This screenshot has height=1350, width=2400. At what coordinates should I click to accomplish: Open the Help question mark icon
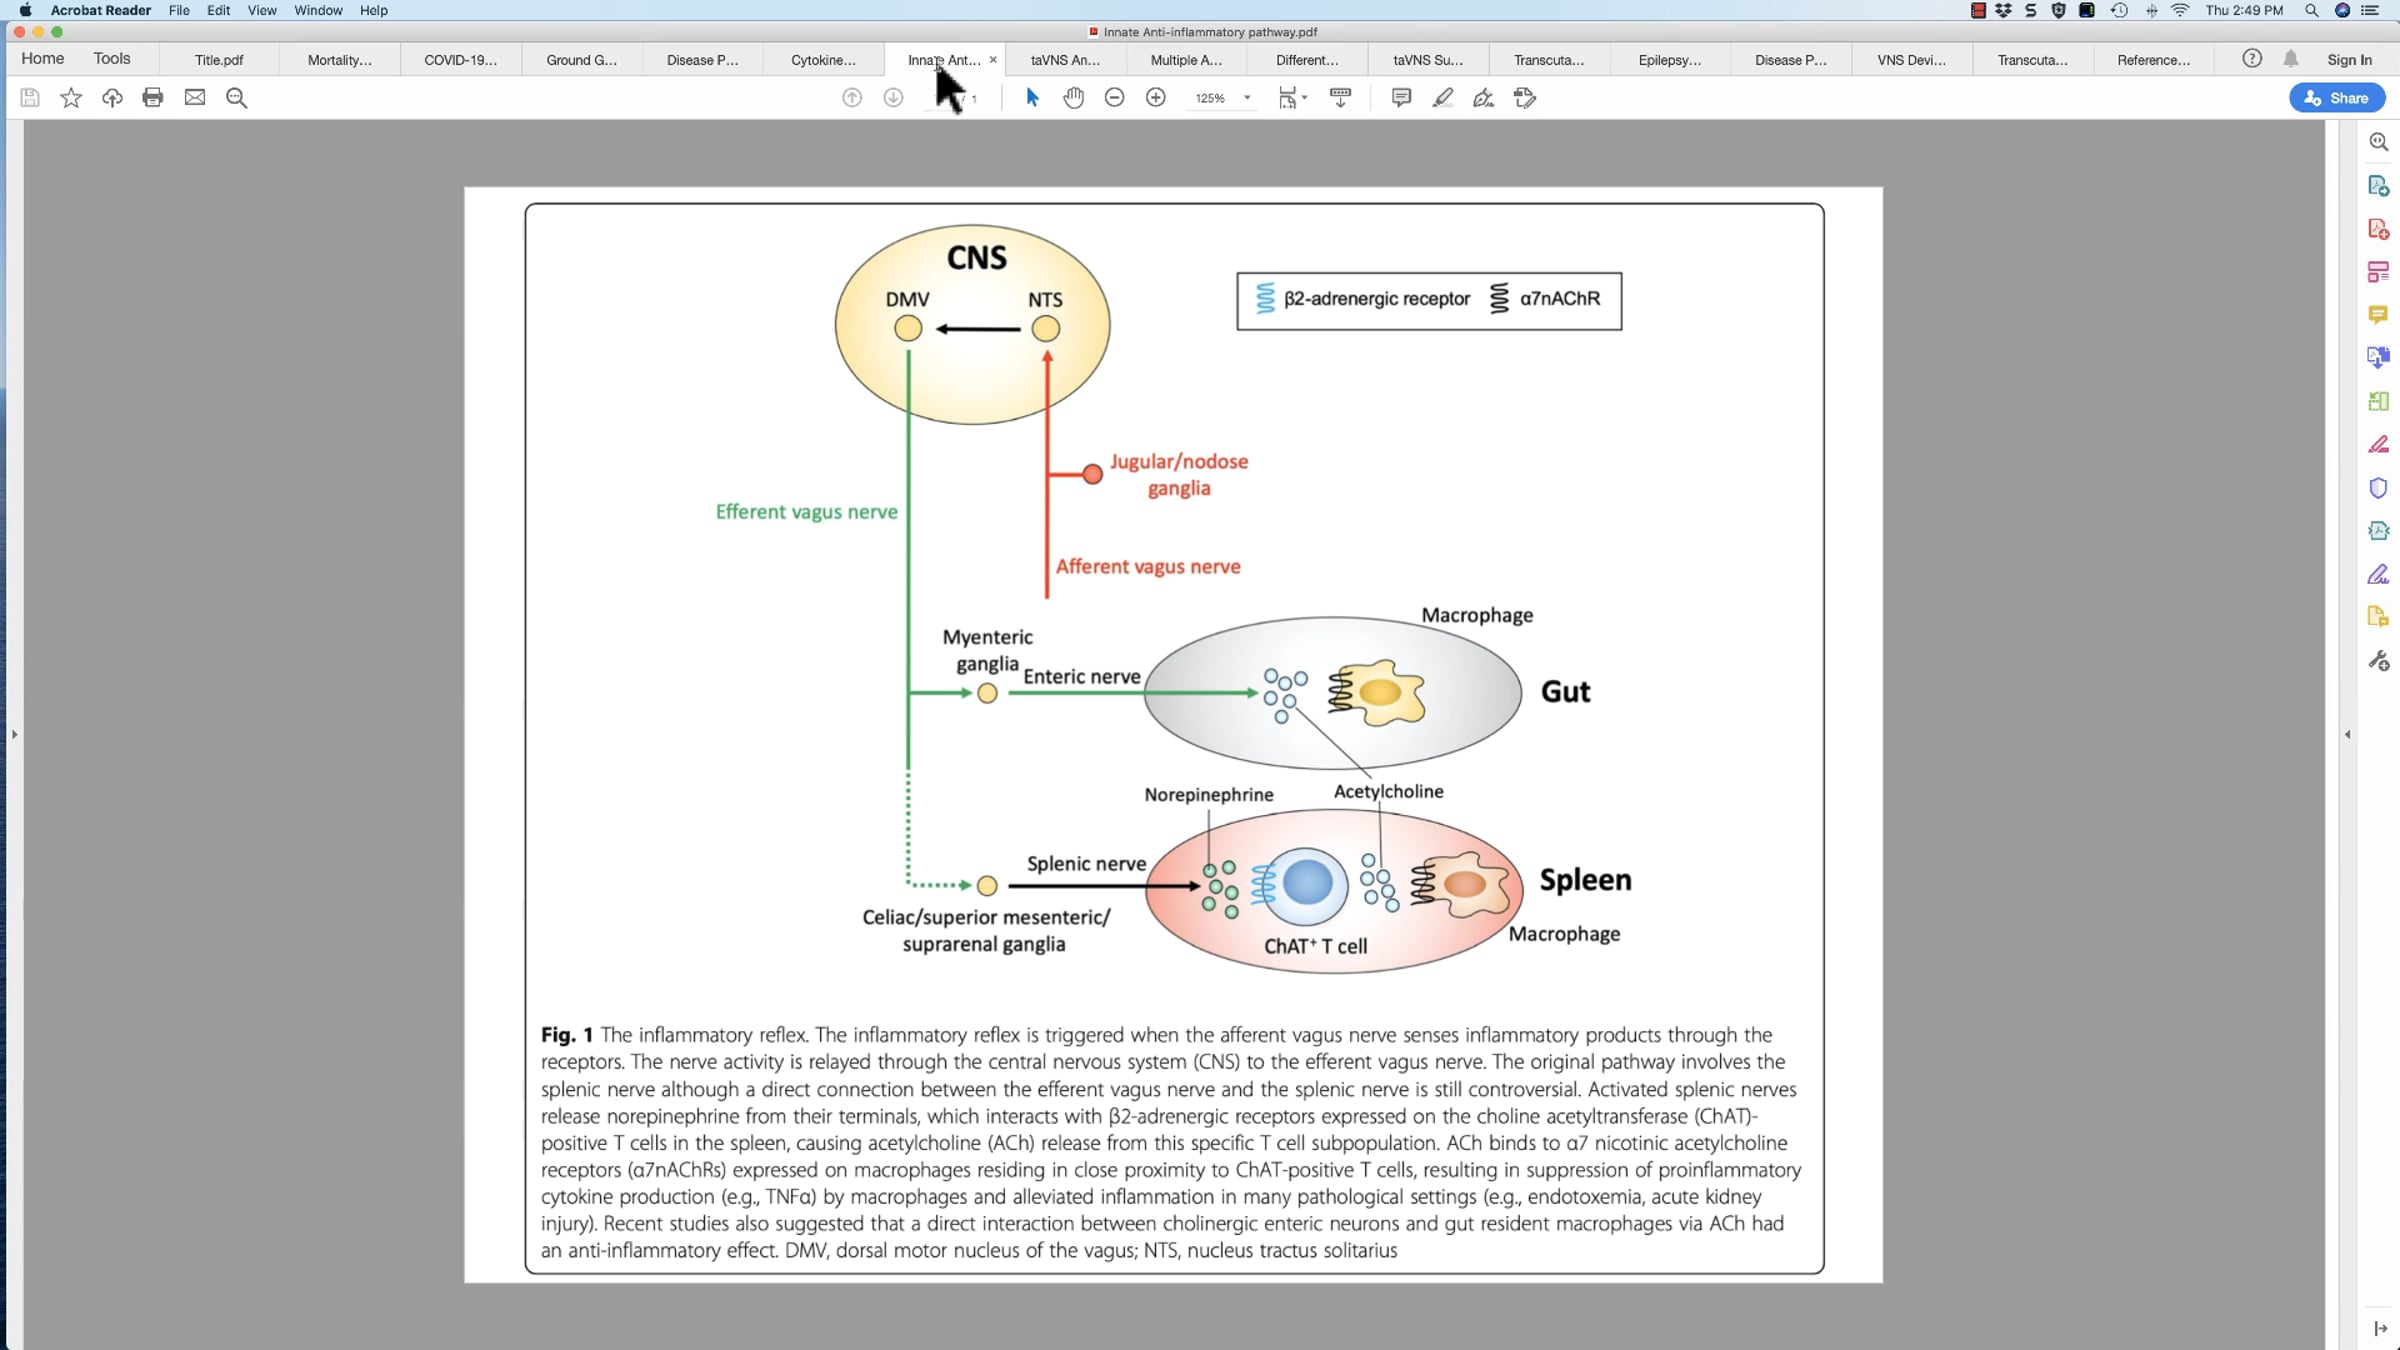tap(2252, 59)
